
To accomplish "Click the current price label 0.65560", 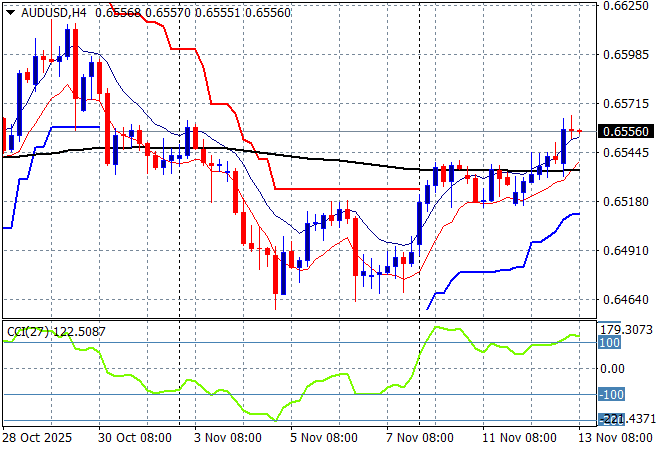I will (626, 132).
